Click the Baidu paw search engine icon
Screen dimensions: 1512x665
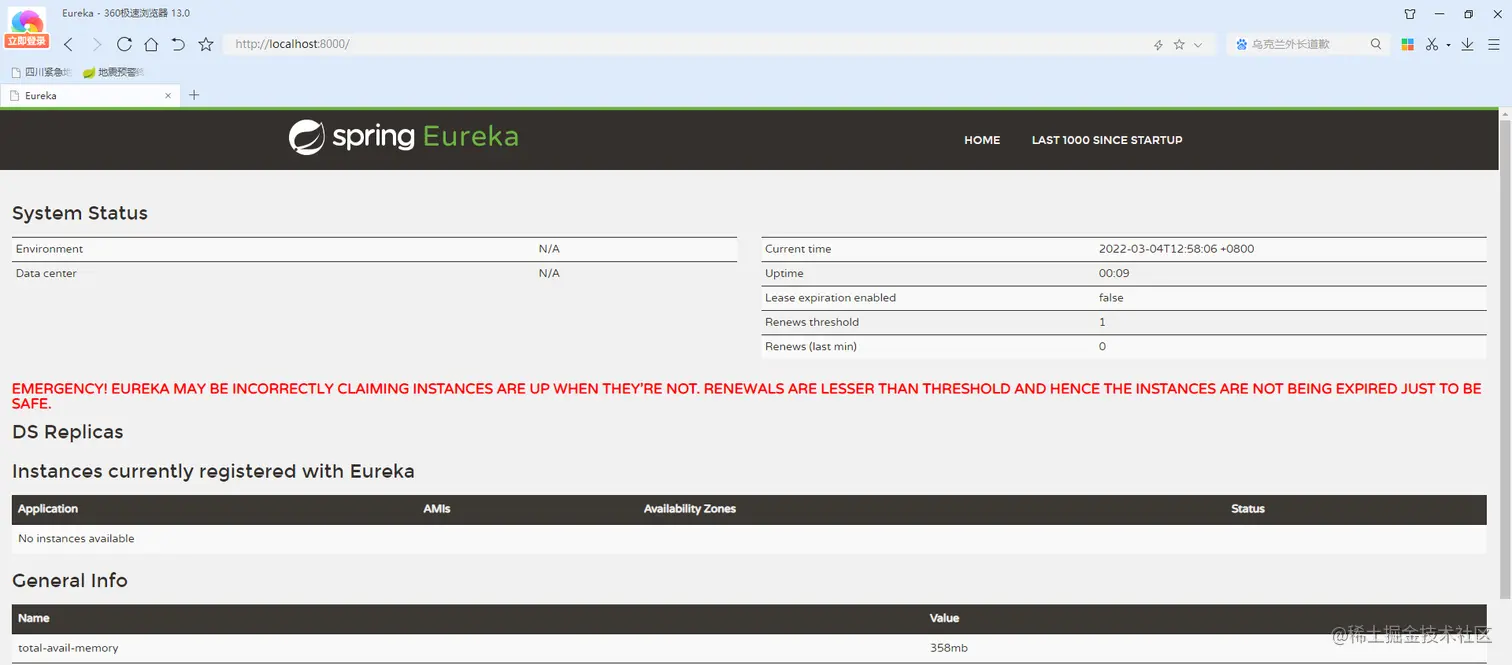pyautogui.click(x=1242, y=44)
